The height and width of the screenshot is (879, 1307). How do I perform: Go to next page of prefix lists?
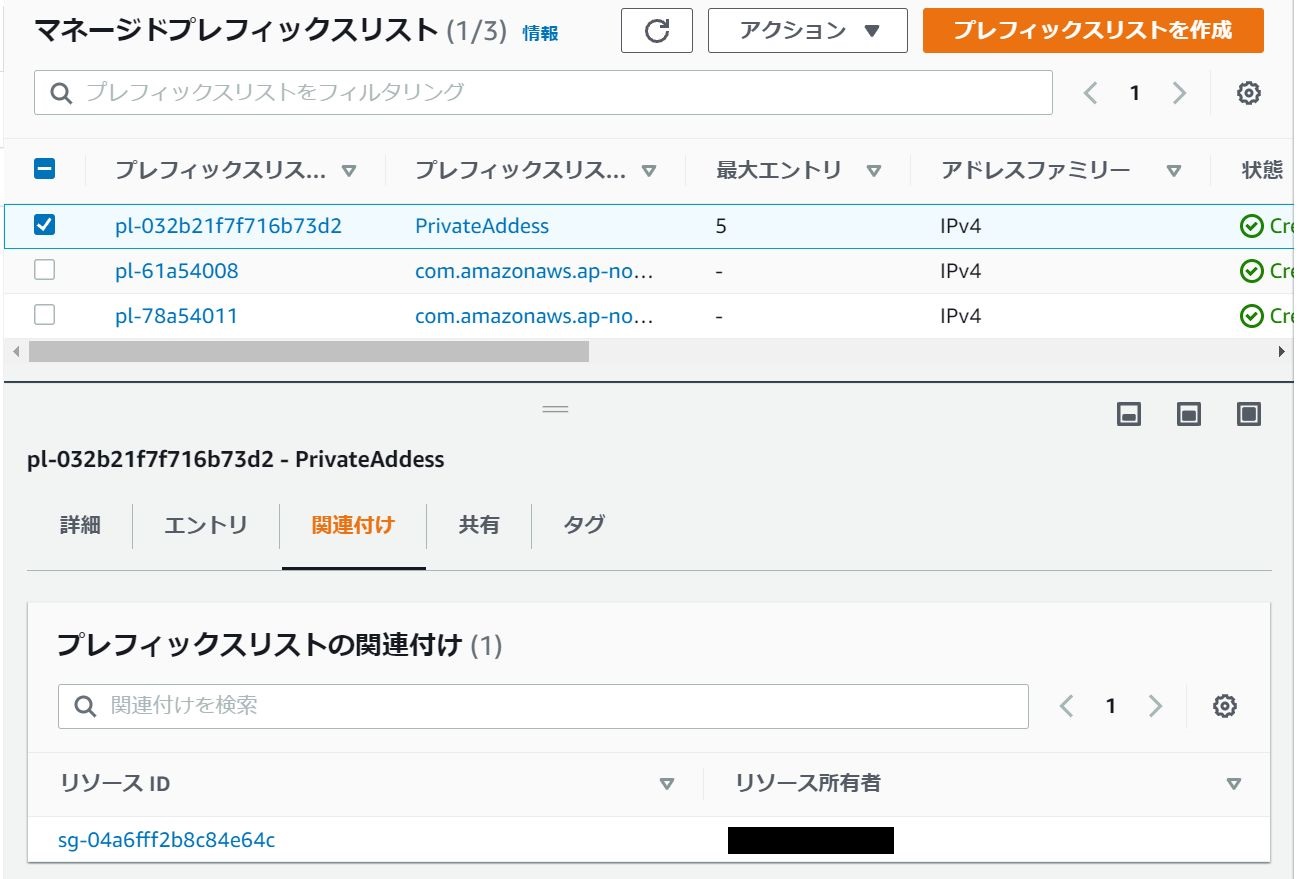pos(1179,93)
